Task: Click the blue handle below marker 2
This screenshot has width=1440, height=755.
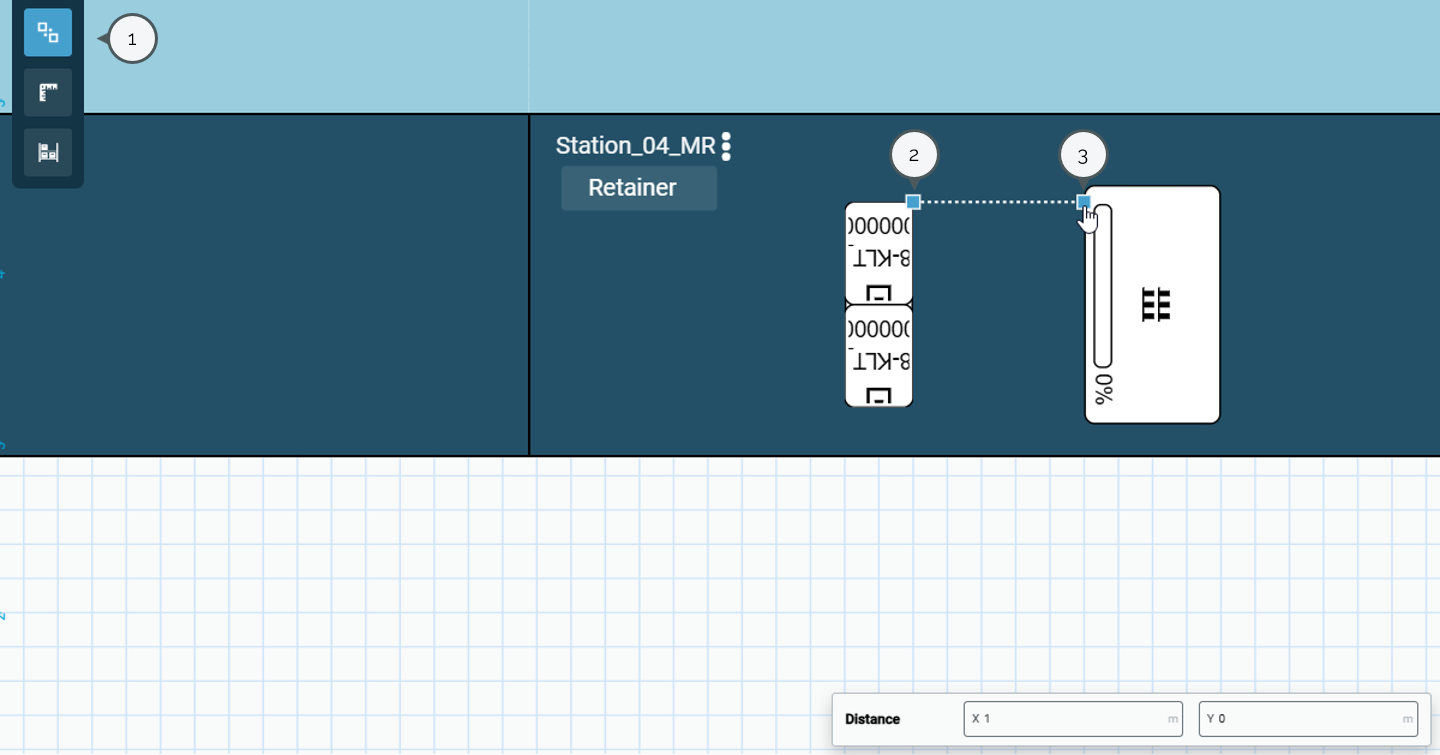Action: [x=913, y=202]
